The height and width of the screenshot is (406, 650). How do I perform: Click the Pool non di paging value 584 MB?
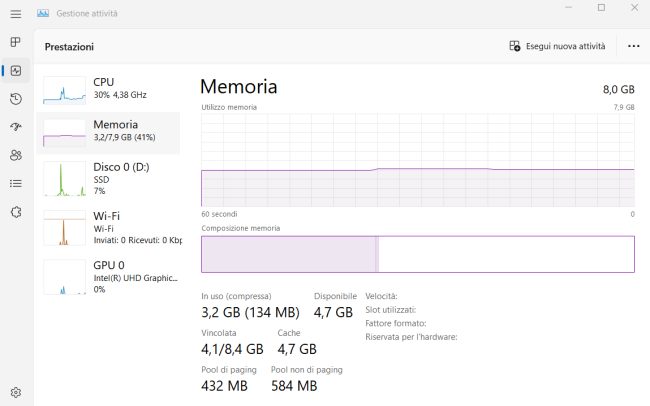click(x=294, y=386)
